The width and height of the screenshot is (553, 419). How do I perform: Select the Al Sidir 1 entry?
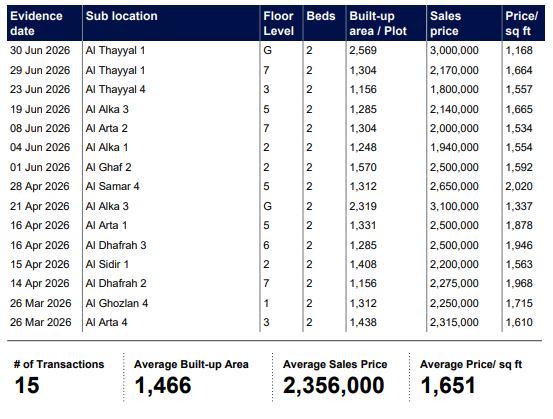click(107, 264)
